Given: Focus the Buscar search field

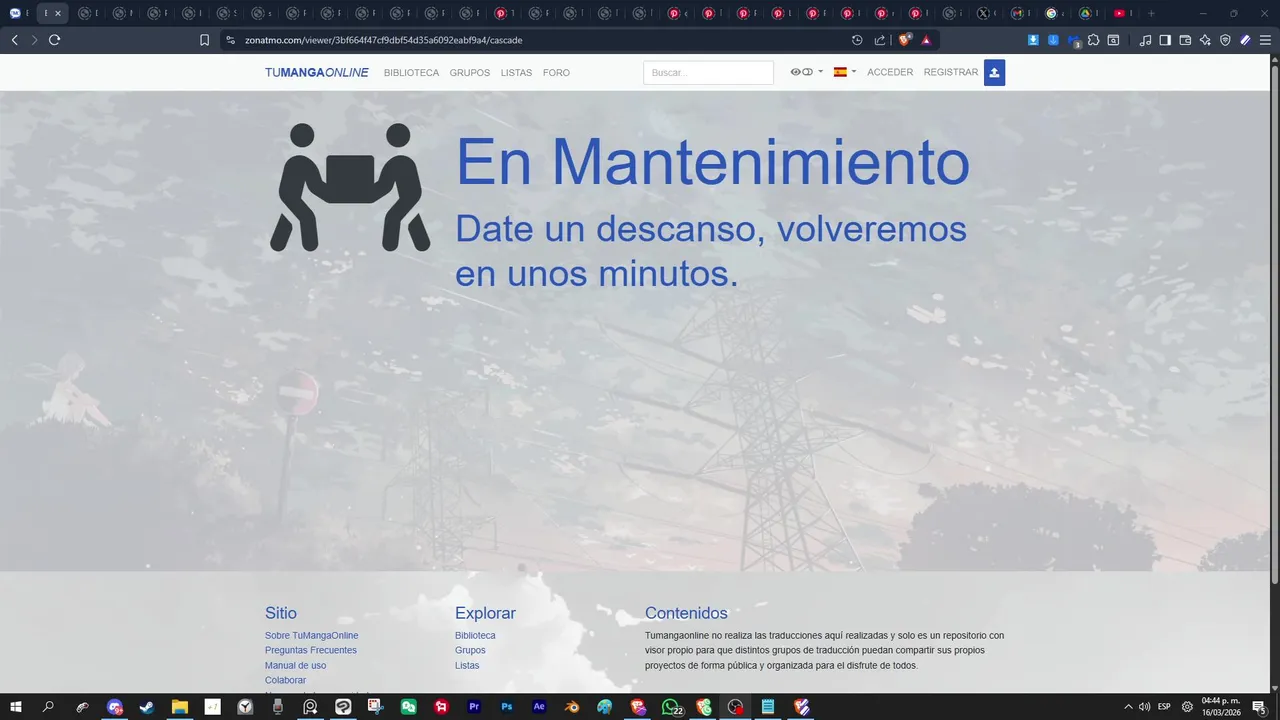Looking at the screenshot, I should click(708, 73).
